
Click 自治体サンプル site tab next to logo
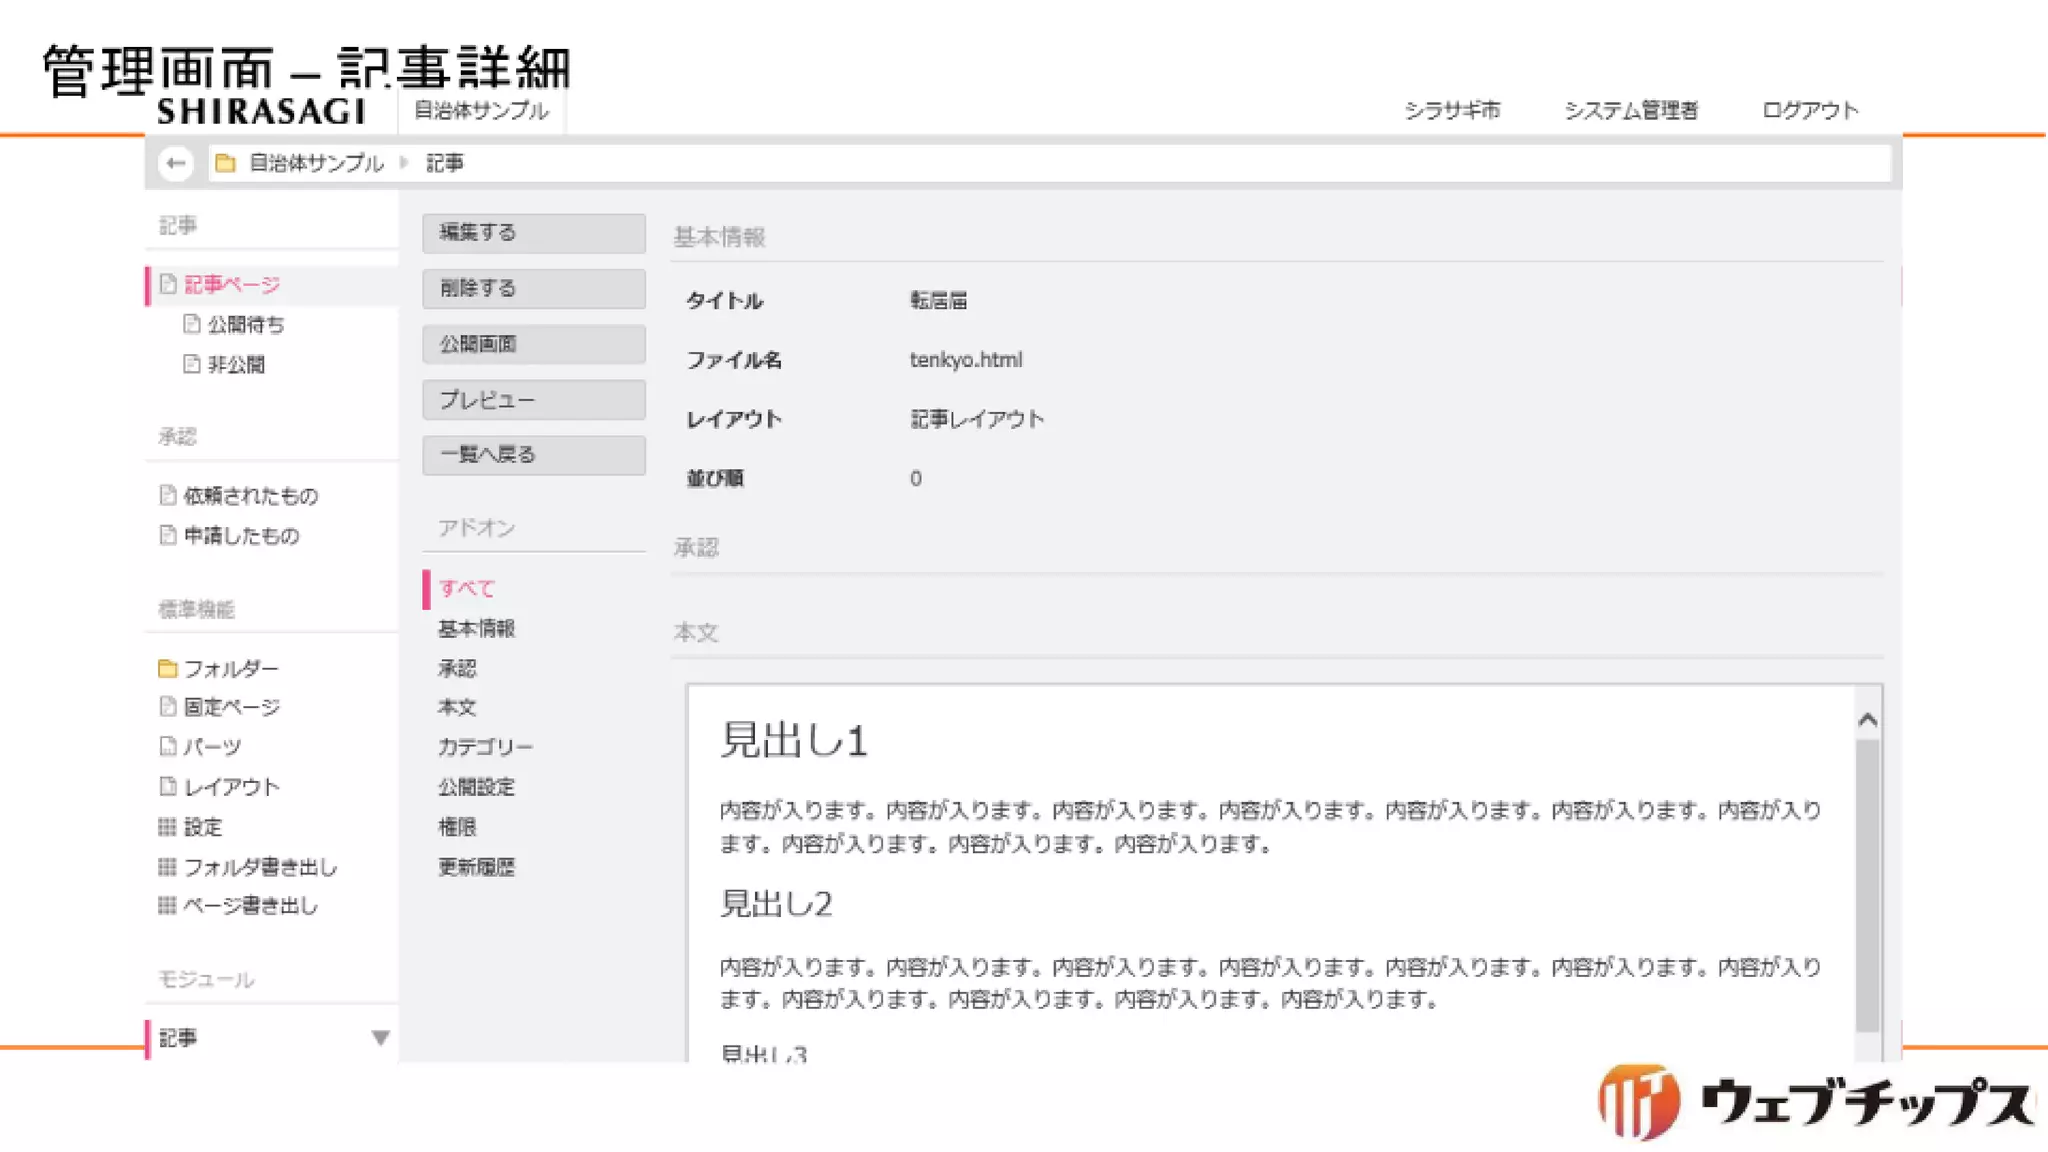[481, 110]
